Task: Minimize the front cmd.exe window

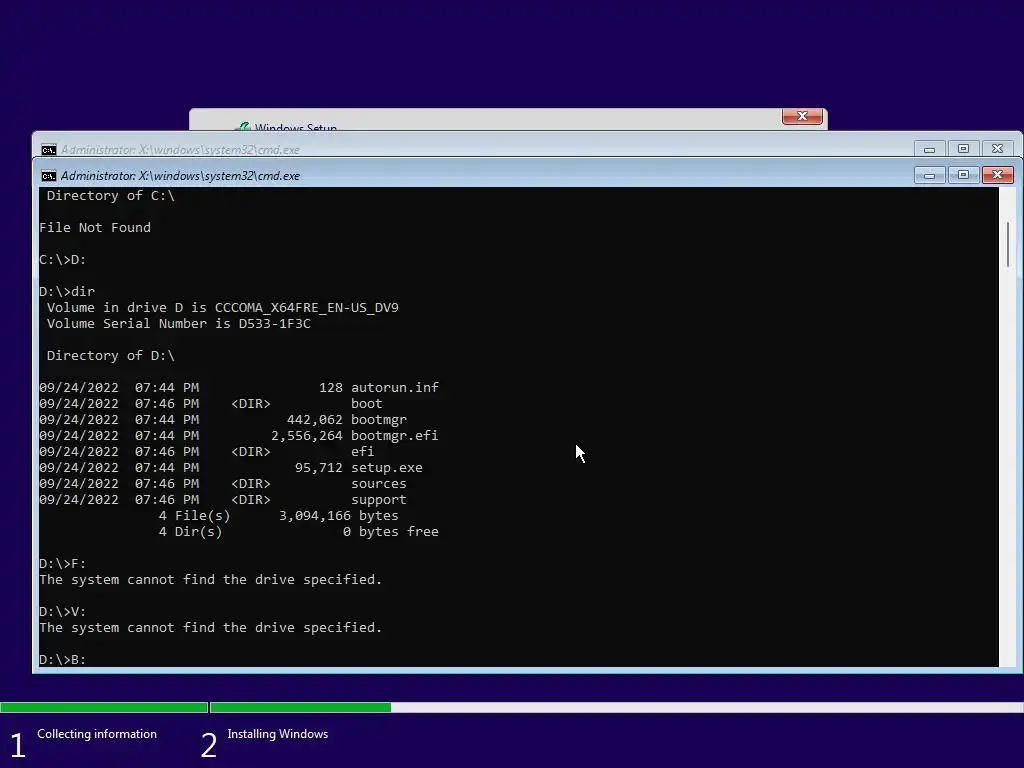Action: 929,175
